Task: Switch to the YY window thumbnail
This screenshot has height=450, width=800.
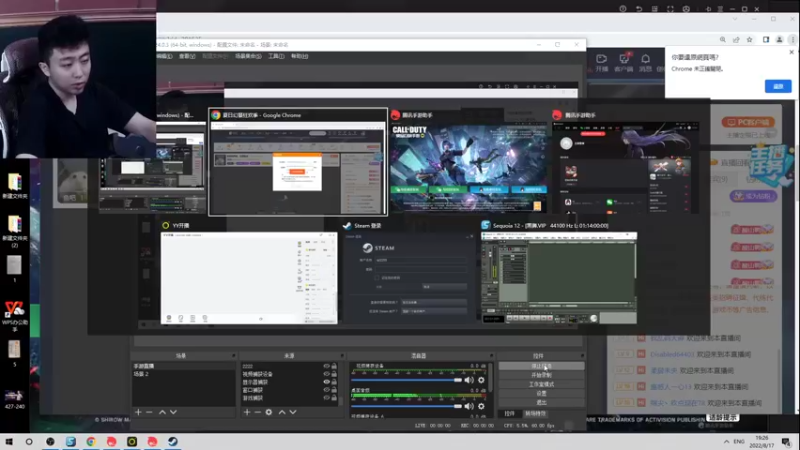Action: (249, 273)
